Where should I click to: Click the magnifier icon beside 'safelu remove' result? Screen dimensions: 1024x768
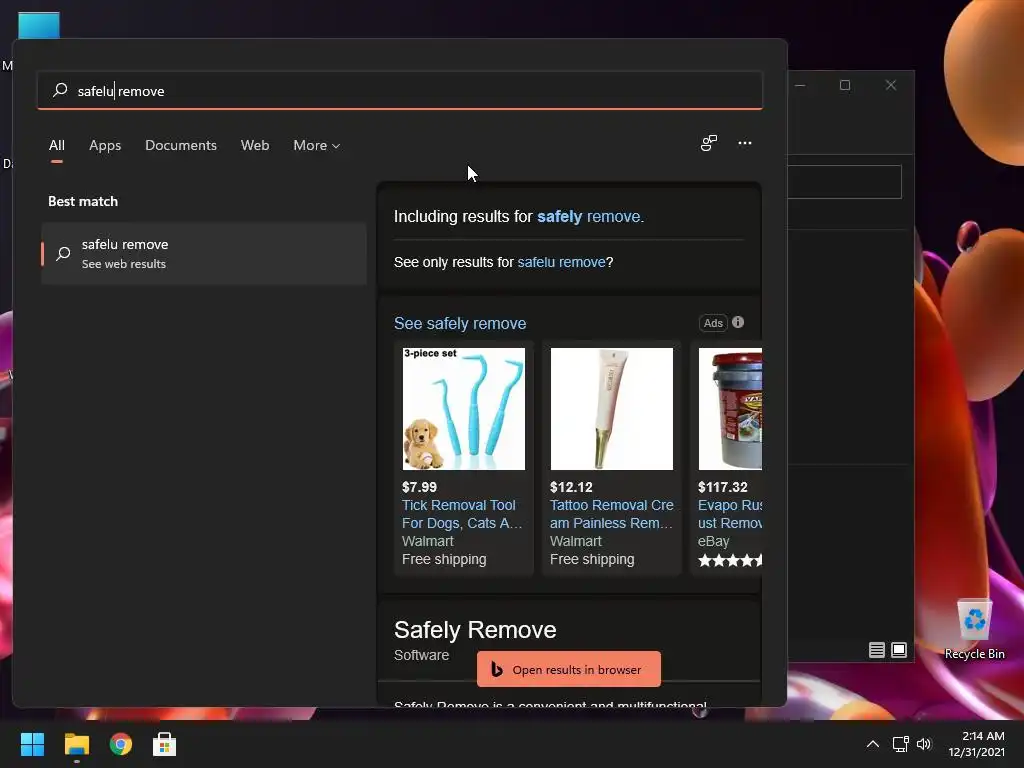(63, 253)
